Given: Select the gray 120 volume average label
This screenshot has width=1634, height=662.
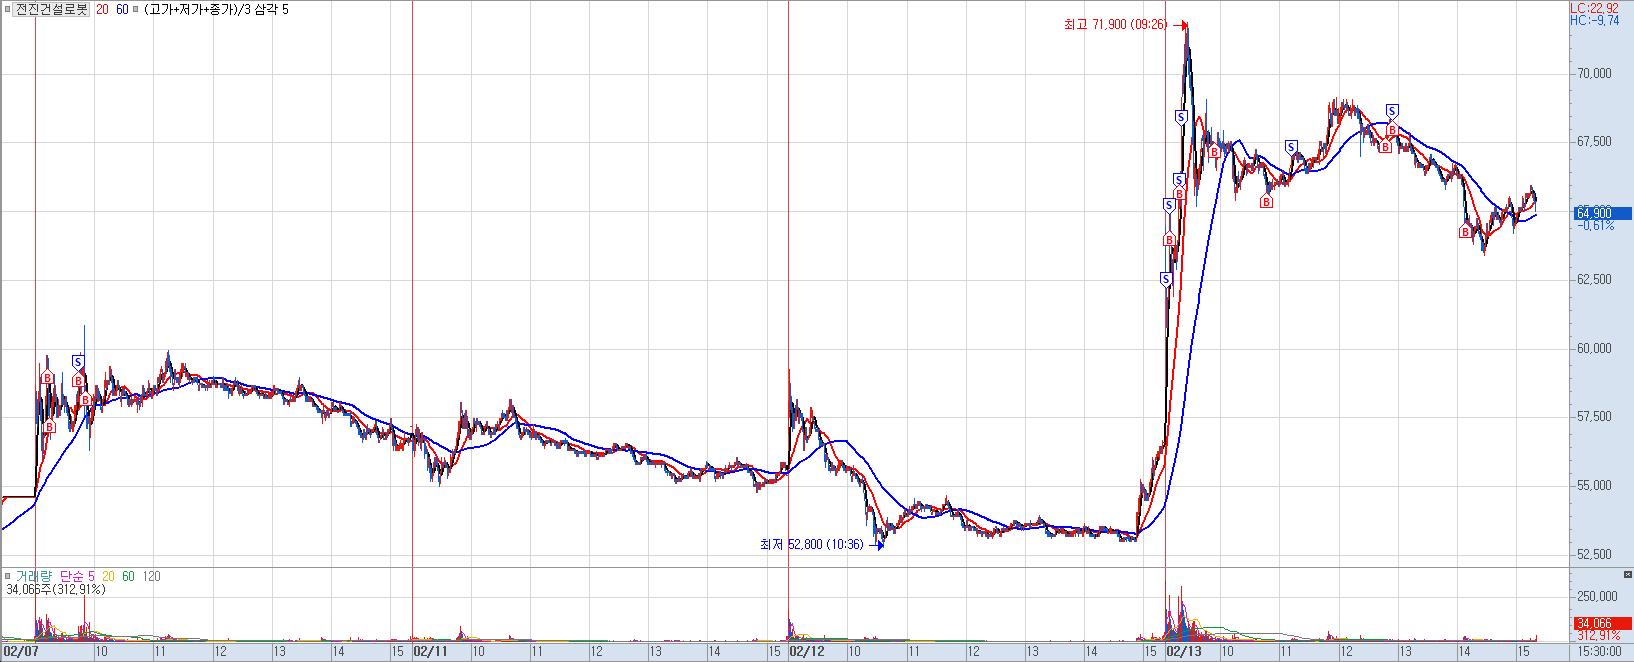Looking at the screenshot, I should coord(151,576).
